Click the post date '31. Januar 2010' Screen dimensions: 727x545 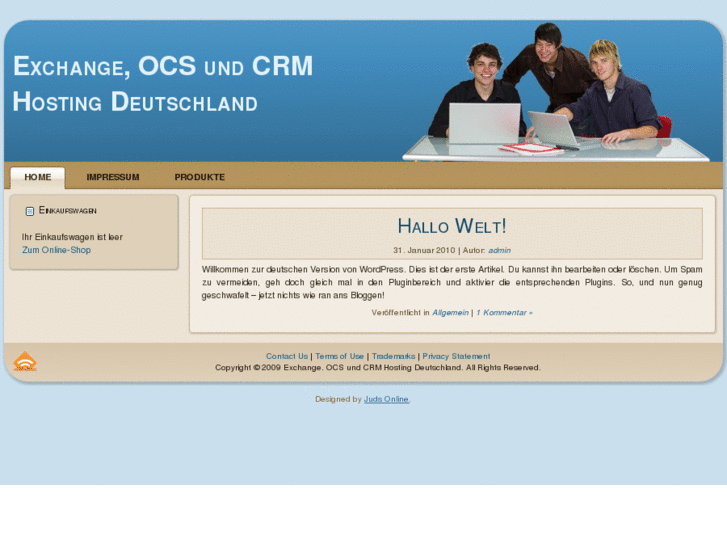click(x=424, y=250)
